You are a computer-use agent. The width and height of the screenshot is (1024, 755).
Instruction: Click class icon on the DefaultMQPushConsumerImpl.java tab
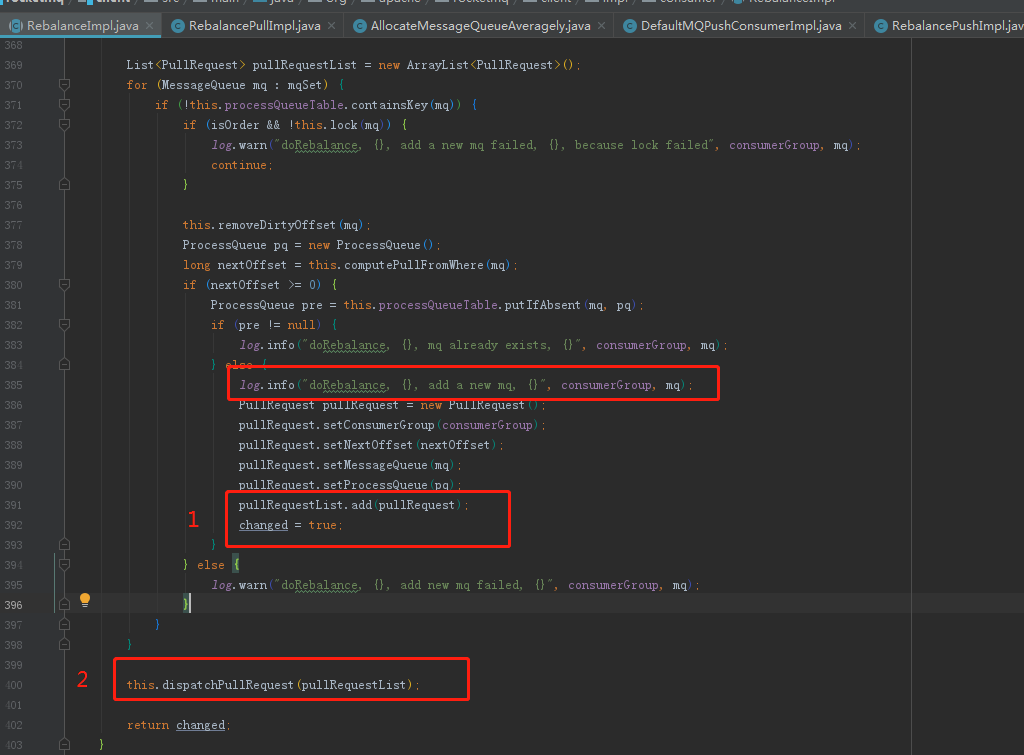coord(630,25)
